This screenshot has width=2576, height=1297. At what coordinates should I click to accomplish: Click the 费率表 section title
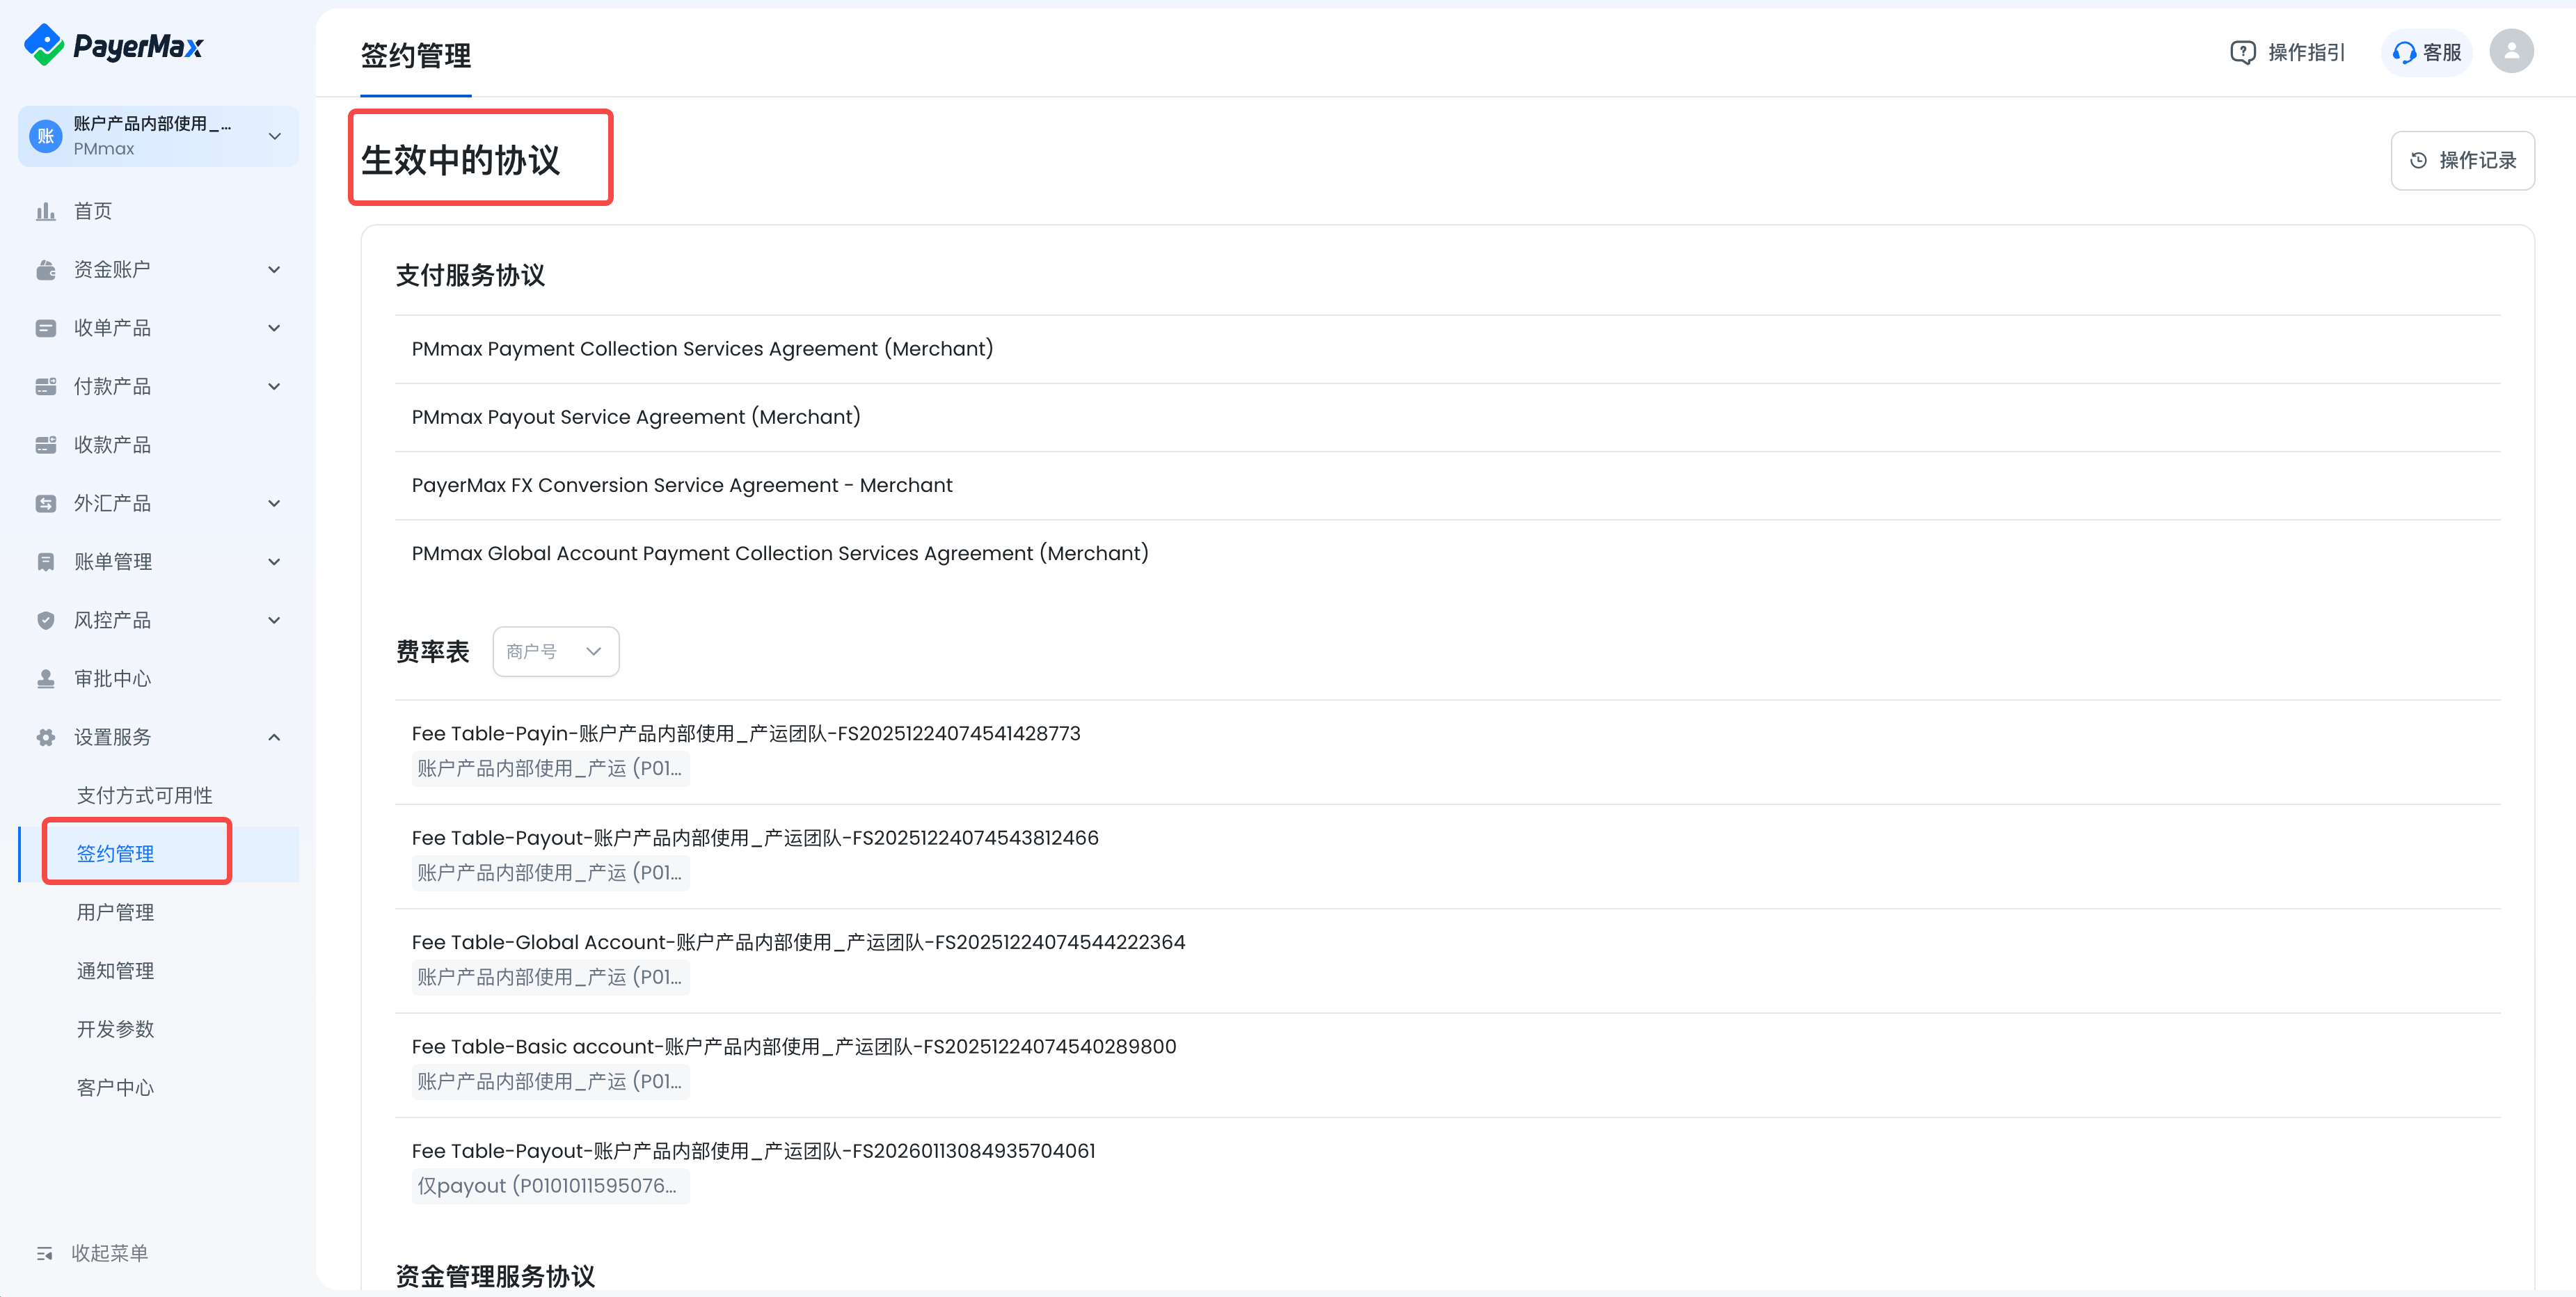432,652
